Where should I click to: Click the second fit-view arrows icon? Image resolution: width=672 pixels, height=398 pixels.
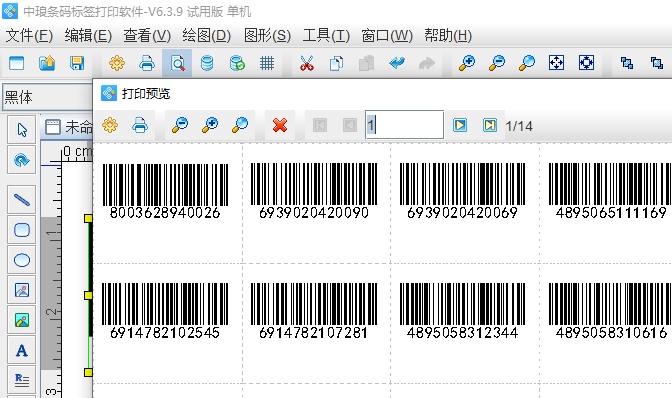click(586, 63)
